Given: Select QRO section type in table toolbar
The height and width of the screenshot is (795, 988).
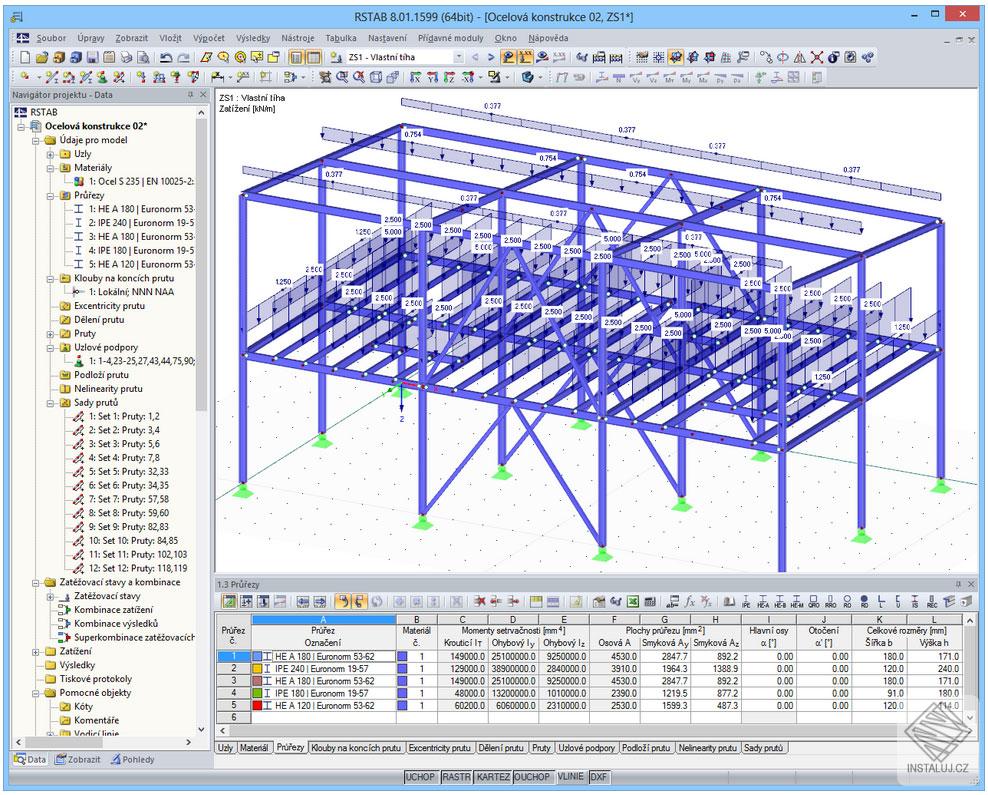Looking at the screenshot, I should point(813,602).
